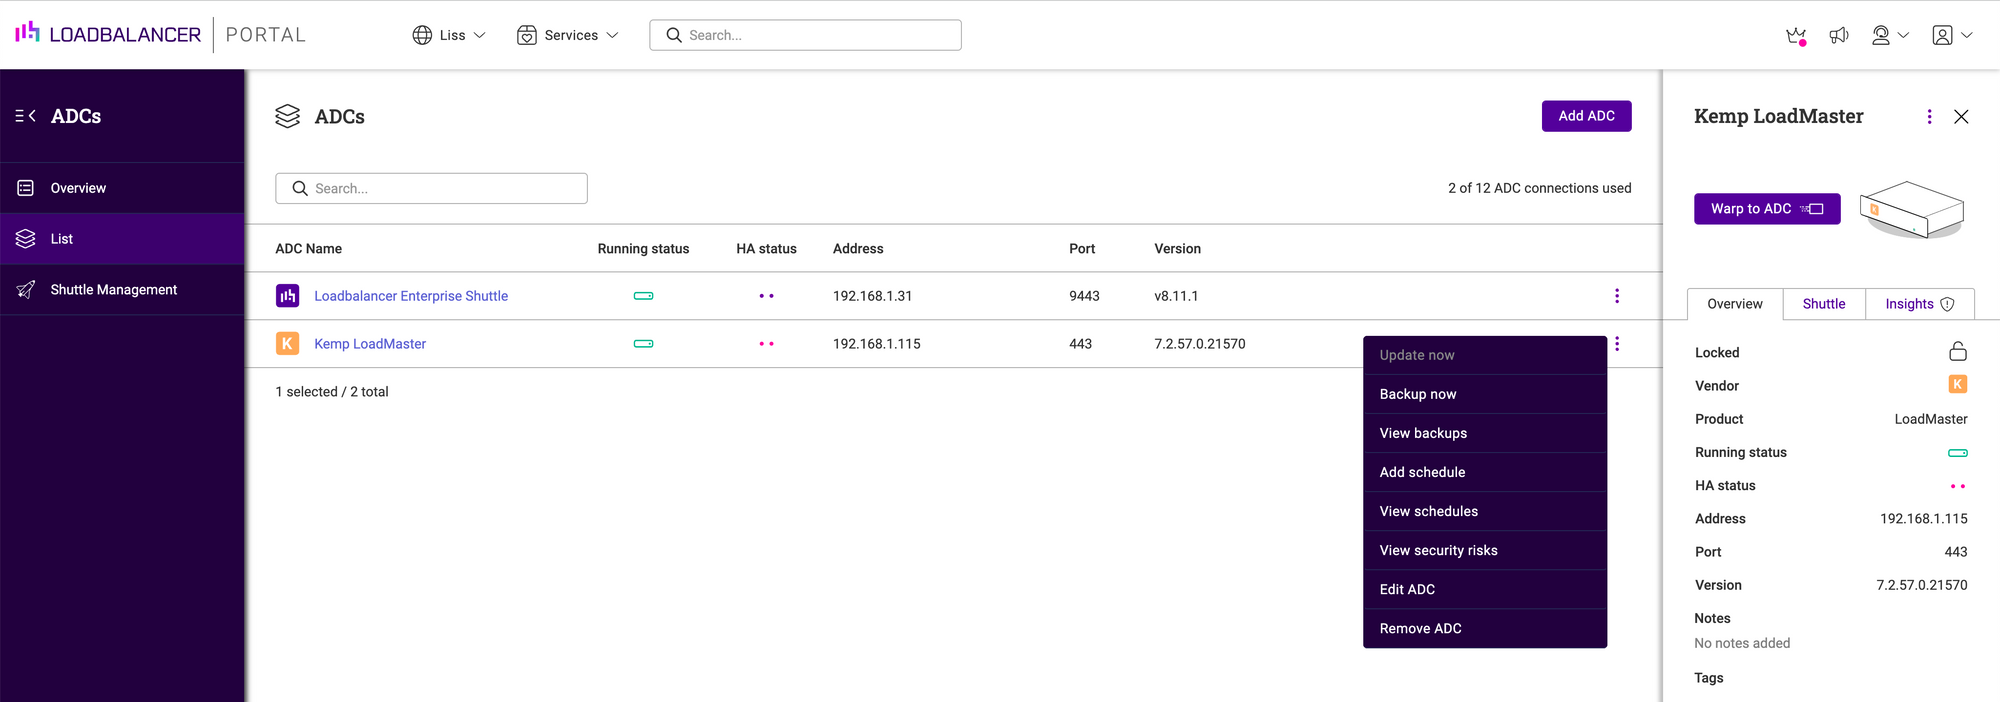Choose Update now from context menu
The image size is (2000, 702).
1485,355
